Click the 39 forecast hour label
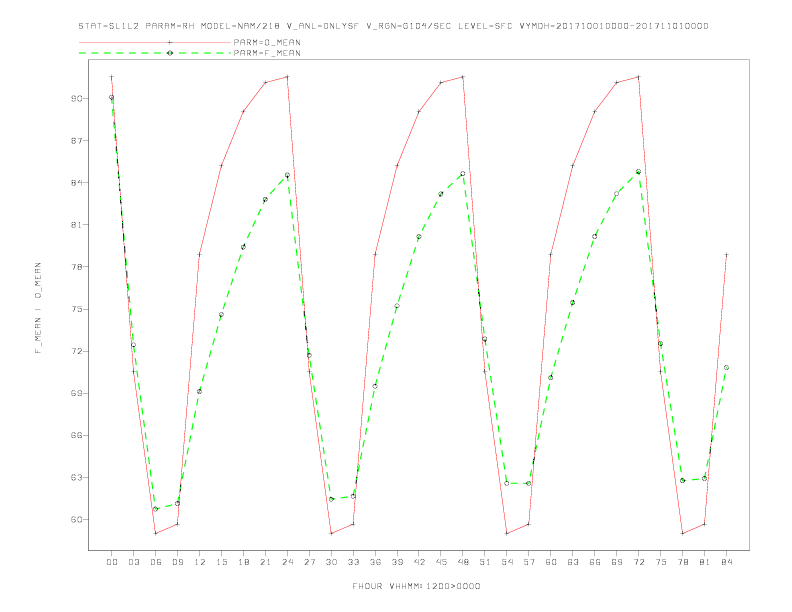 [x=397, y=562]
